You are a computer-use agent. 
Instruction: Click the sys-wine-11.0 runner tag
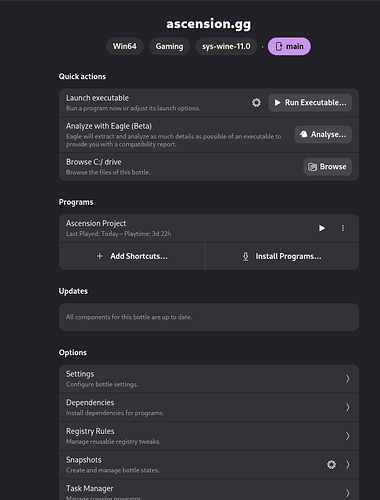coord(226,46)
